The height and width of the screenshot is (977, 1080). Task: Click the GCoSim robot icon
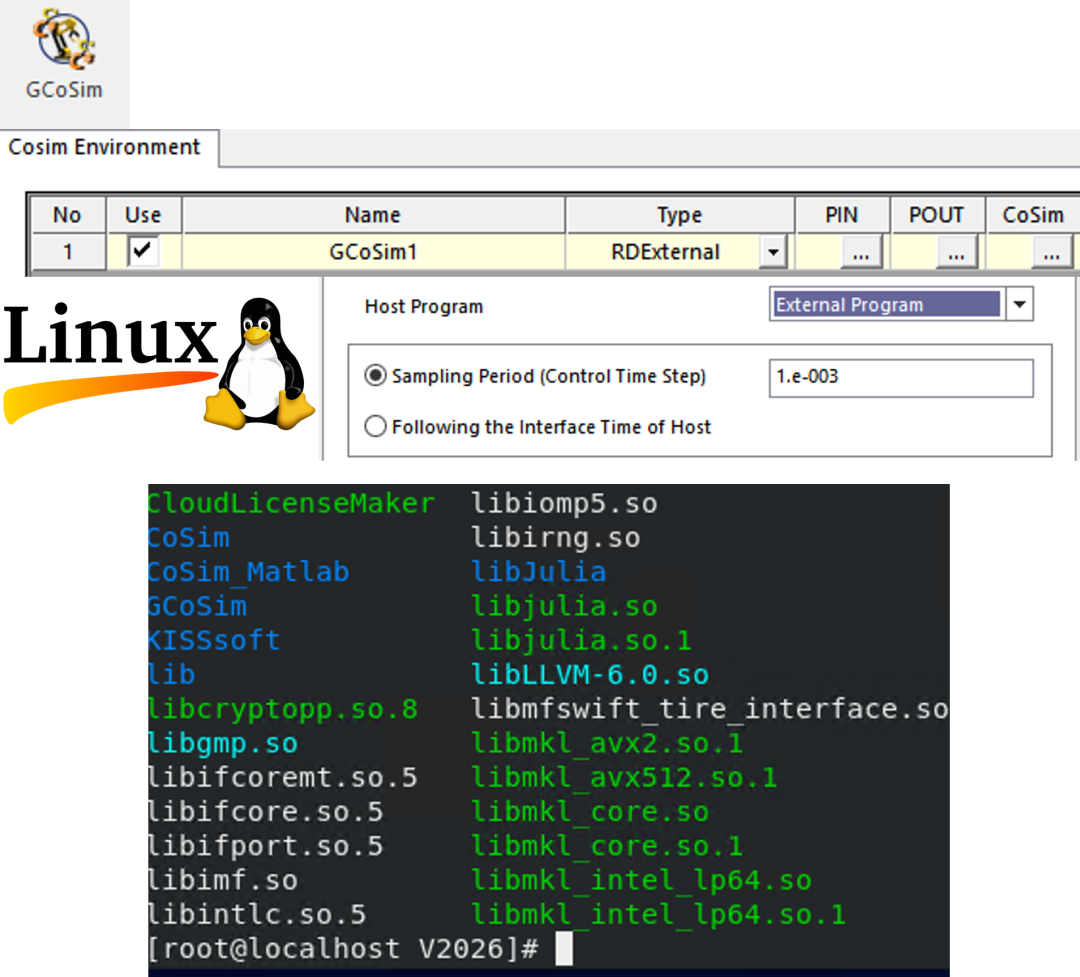65,39
